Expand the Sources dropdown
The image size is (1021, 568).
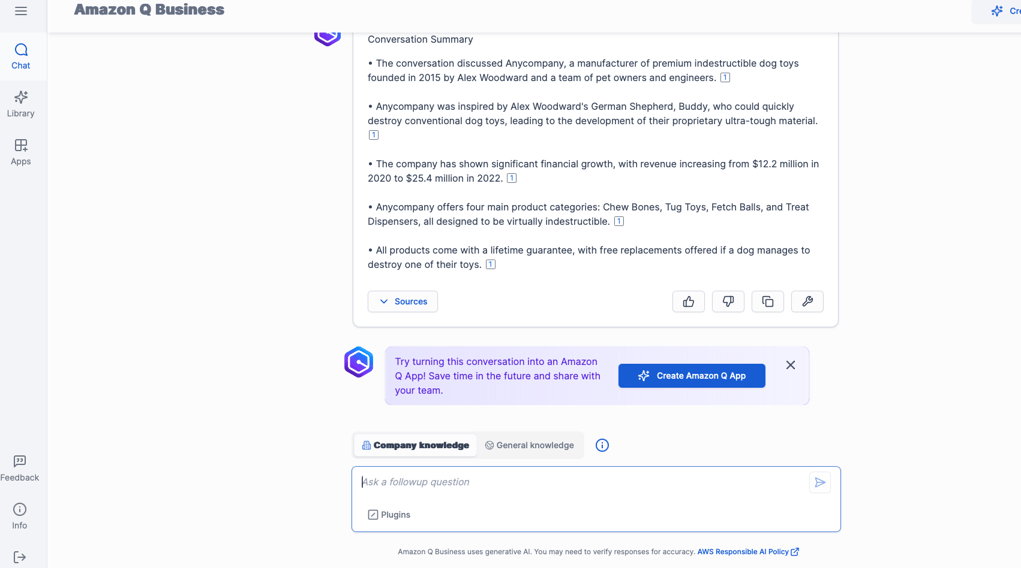[x=402, y=302]
